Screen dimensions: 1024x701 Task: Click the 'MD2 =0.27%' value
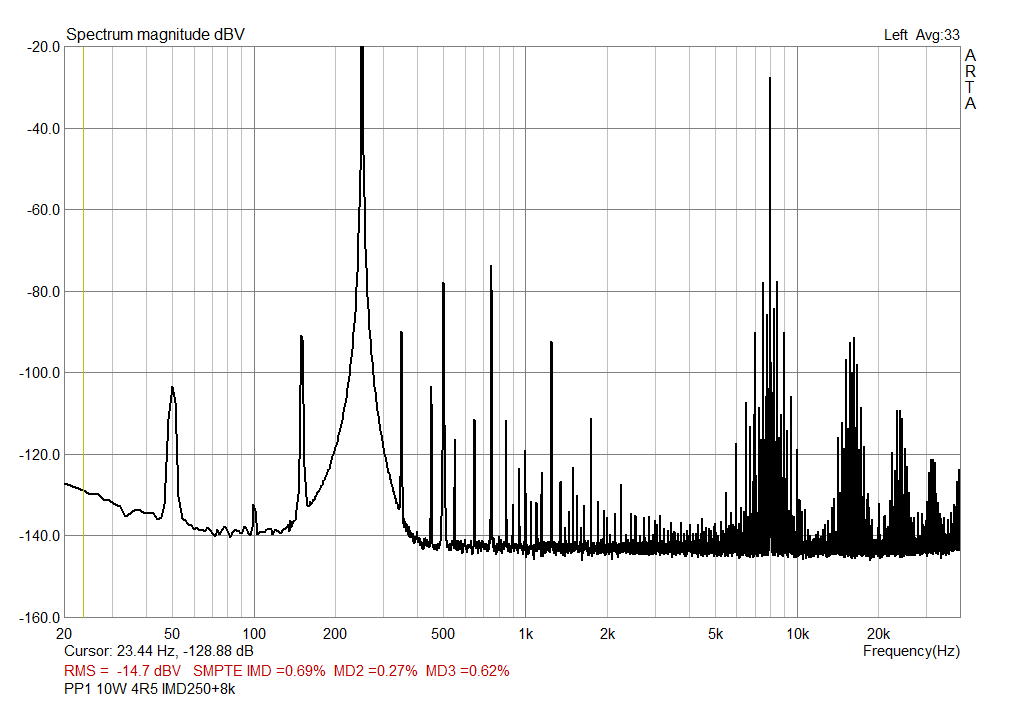tap(376, 671)
